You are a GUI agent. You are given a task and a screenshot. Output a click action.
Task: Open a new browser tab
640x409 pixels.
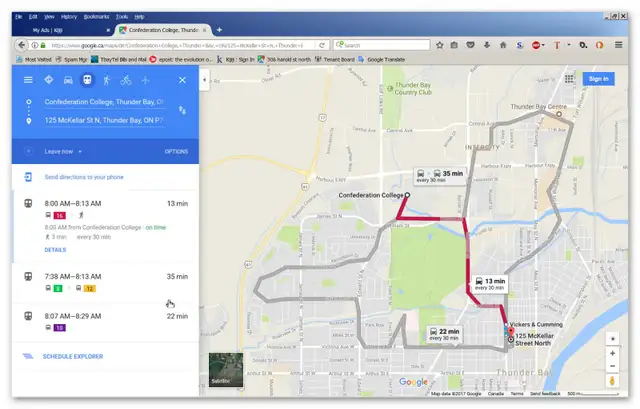click(219, 30)
